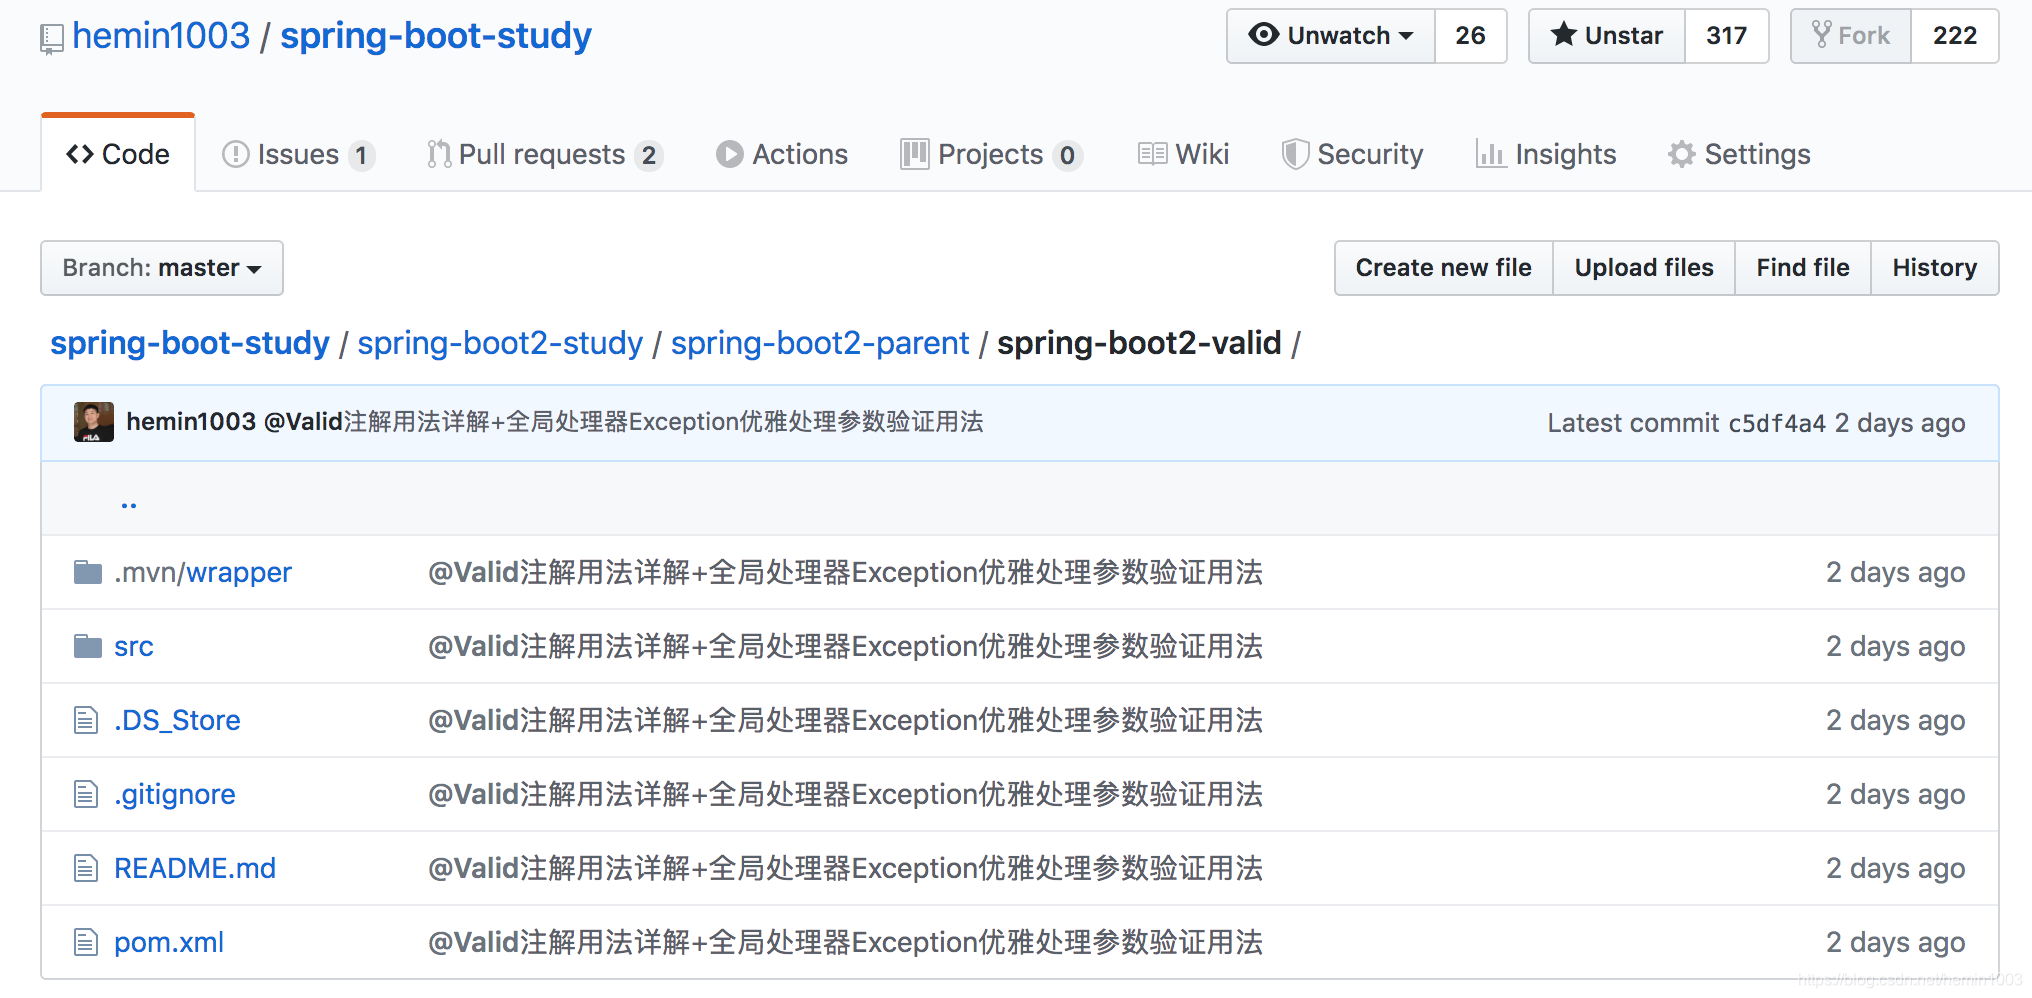Click the star icon in Unstar button
Viewport: 2032px width, 998px height.
coord(1563,34)
